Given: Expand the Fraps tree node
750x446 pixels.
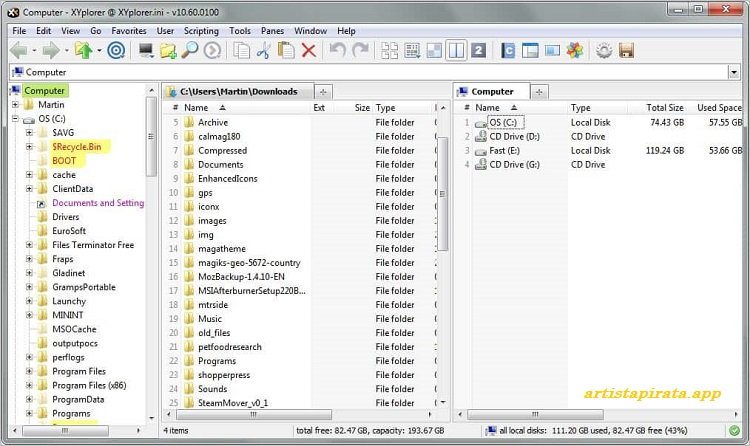Looking at the screenshot, I should [x=29, y=259].
